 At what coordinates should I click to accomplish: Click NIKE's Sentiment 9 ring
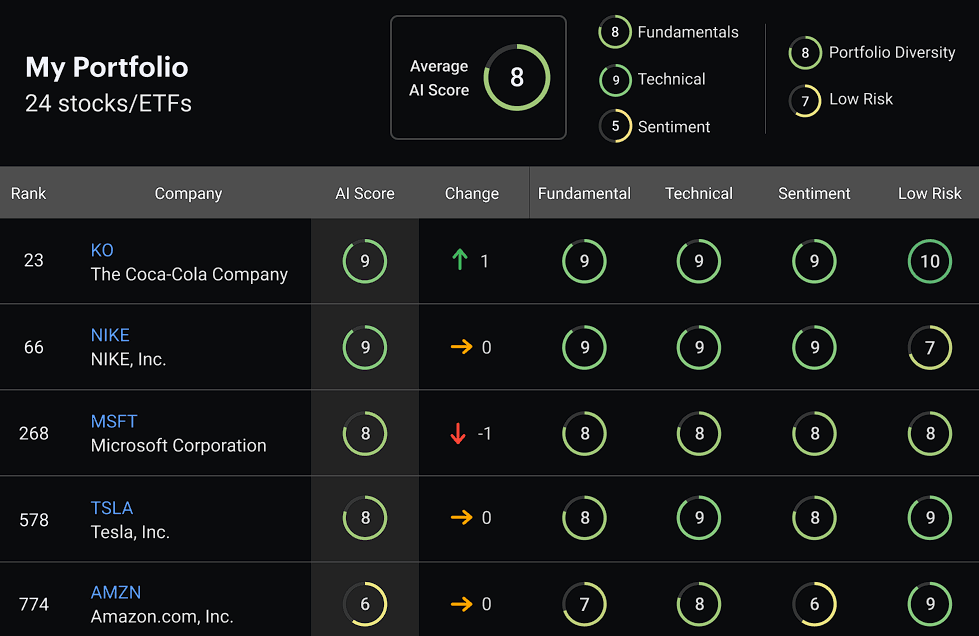pos(814,347)
